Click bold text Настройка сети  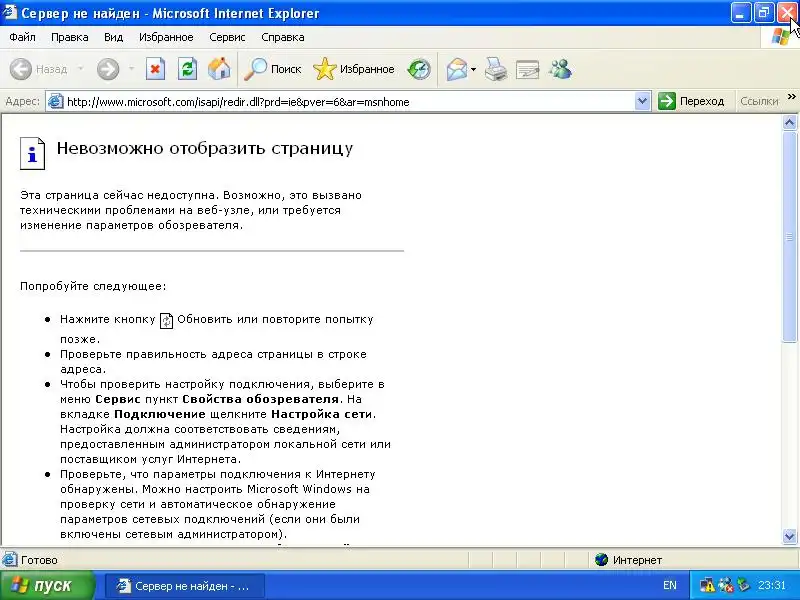(321, 414)
